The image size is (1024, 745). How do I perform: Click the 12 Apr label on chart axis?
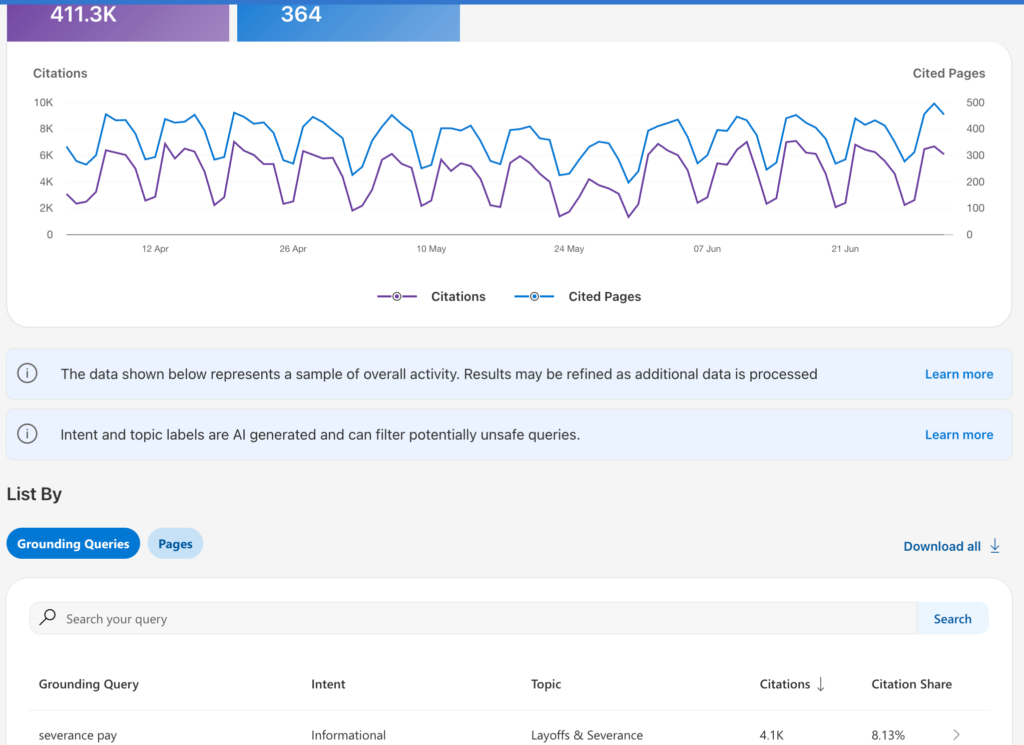click(155, 249)
